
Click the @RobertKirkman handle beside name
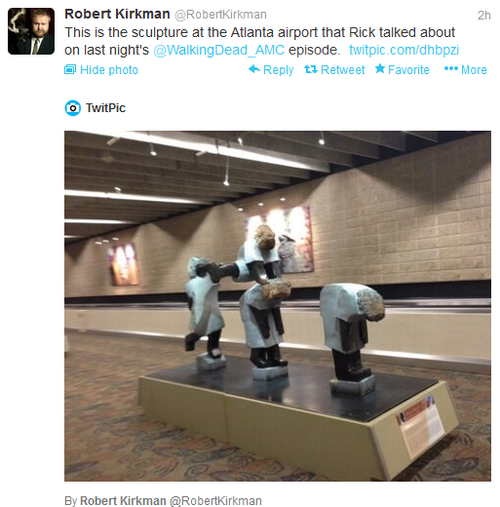(221, 15)
